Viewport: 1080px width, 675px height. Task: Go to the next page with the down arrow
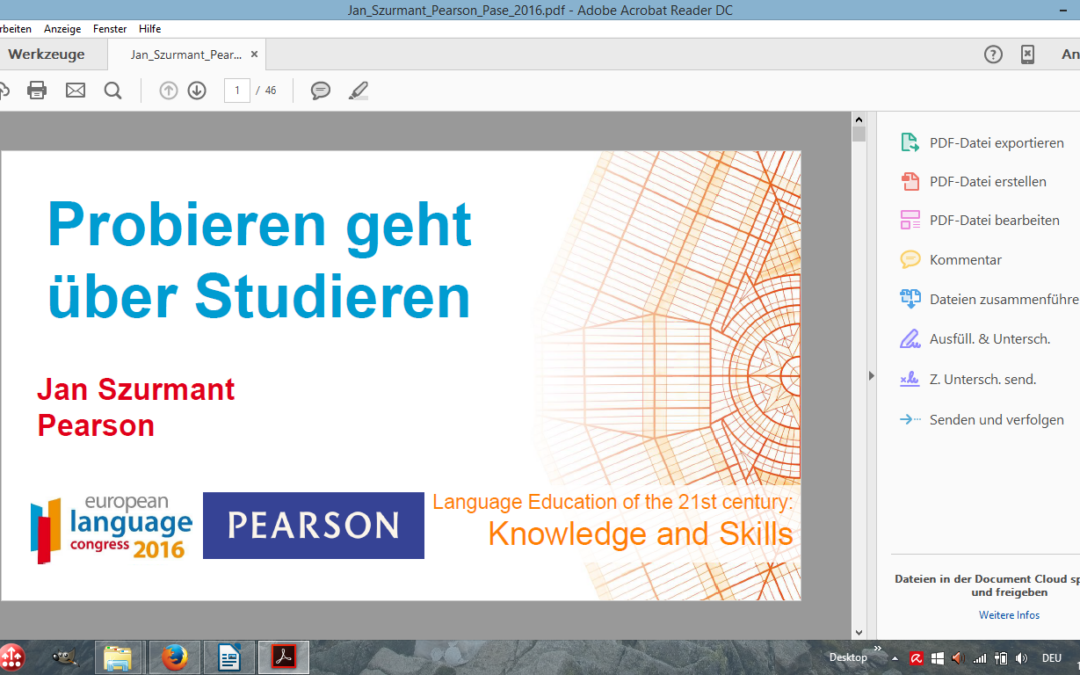197,90
